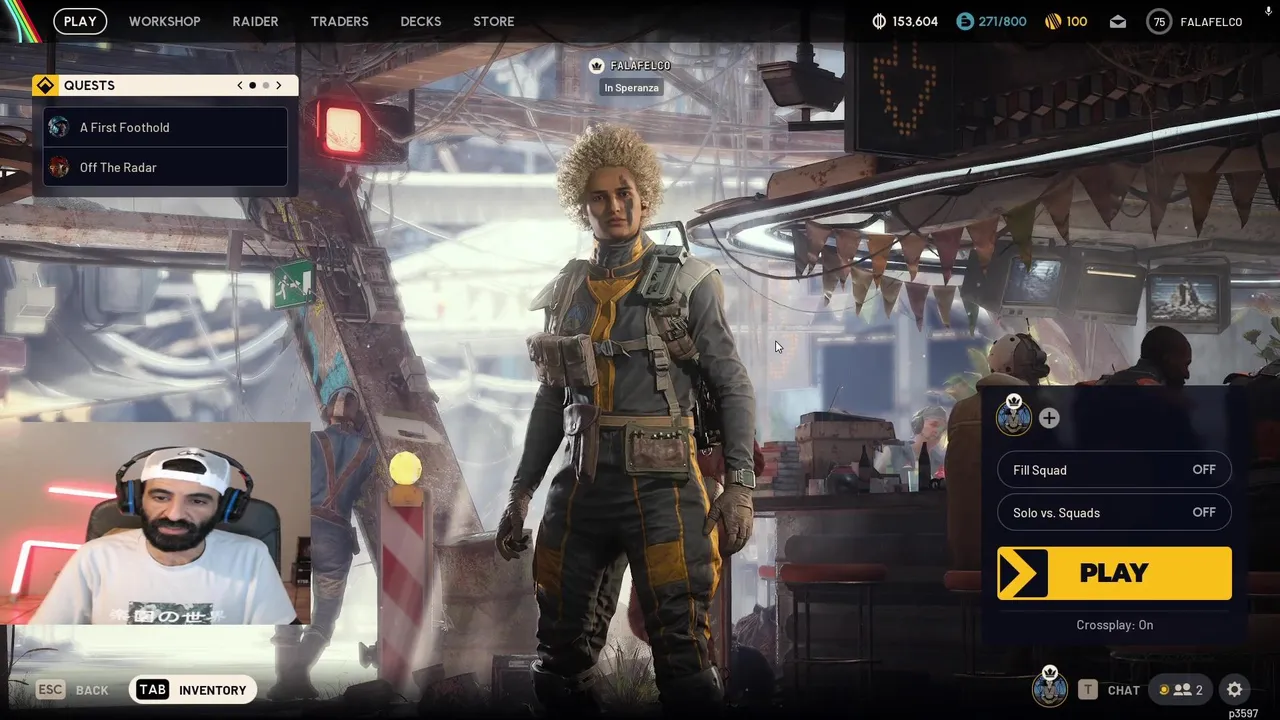Click the In Speranza status label
Screen dimensions: 1280x720
[631, 88]
